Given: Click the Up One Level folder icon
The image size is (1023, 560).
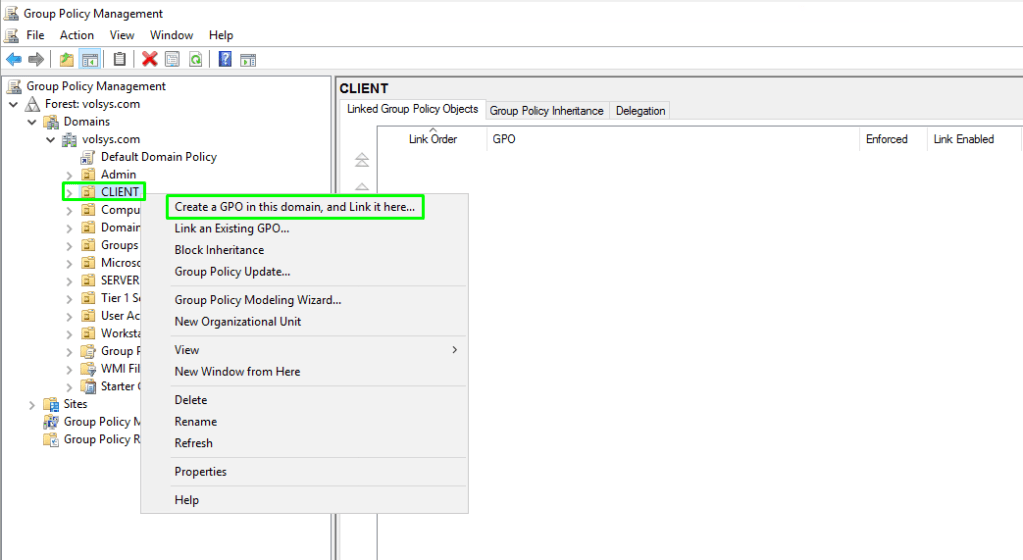Looking at the screenshot, I should click(x=66, y=59).
